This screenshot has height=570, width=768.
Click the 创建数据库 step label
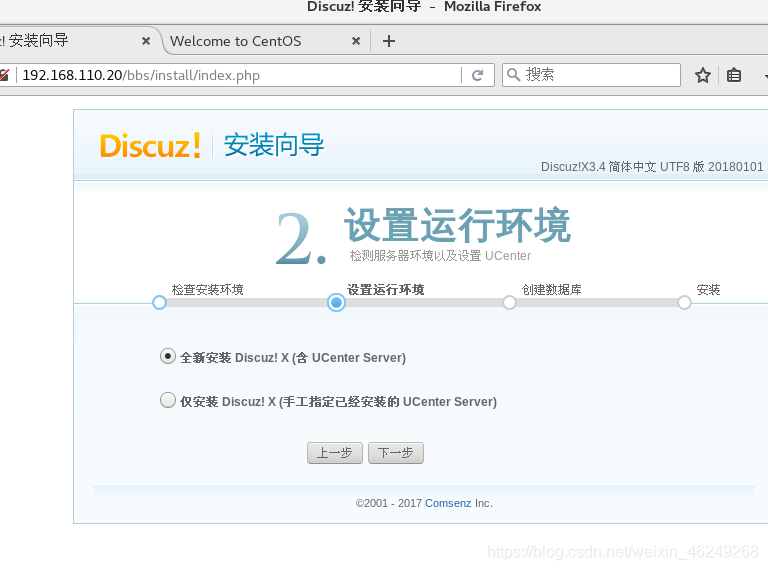(552, 289)
